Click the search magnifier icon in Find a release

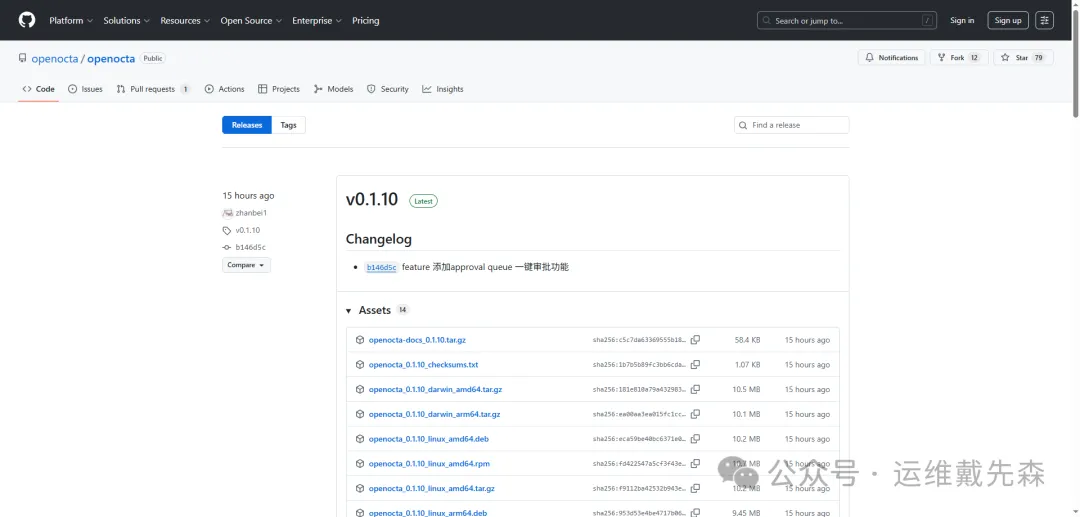[742, 125]
